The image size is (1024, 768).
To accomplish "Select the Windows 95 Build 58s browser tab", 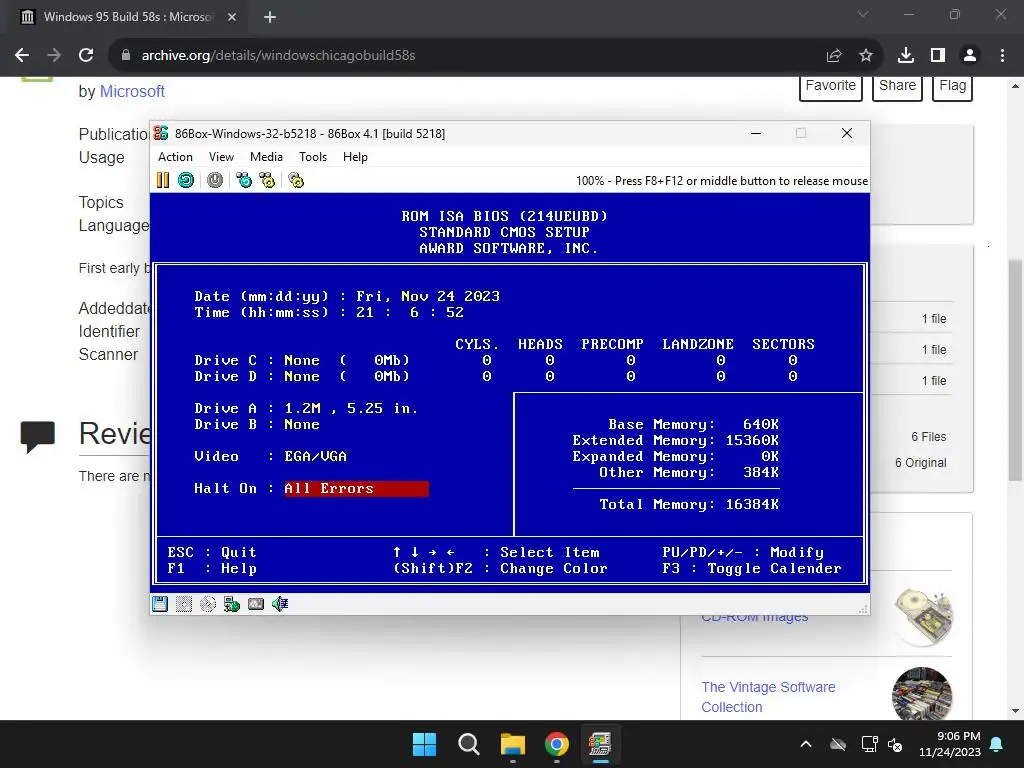I will (129, 17).
